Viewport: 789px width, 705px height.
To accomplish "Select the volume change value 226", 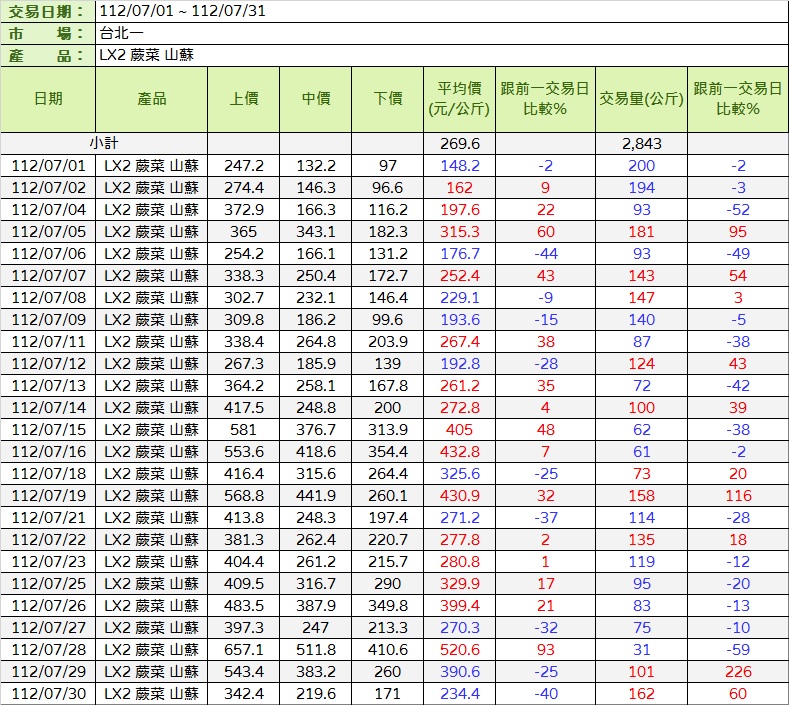I will (x=738, y=671).
